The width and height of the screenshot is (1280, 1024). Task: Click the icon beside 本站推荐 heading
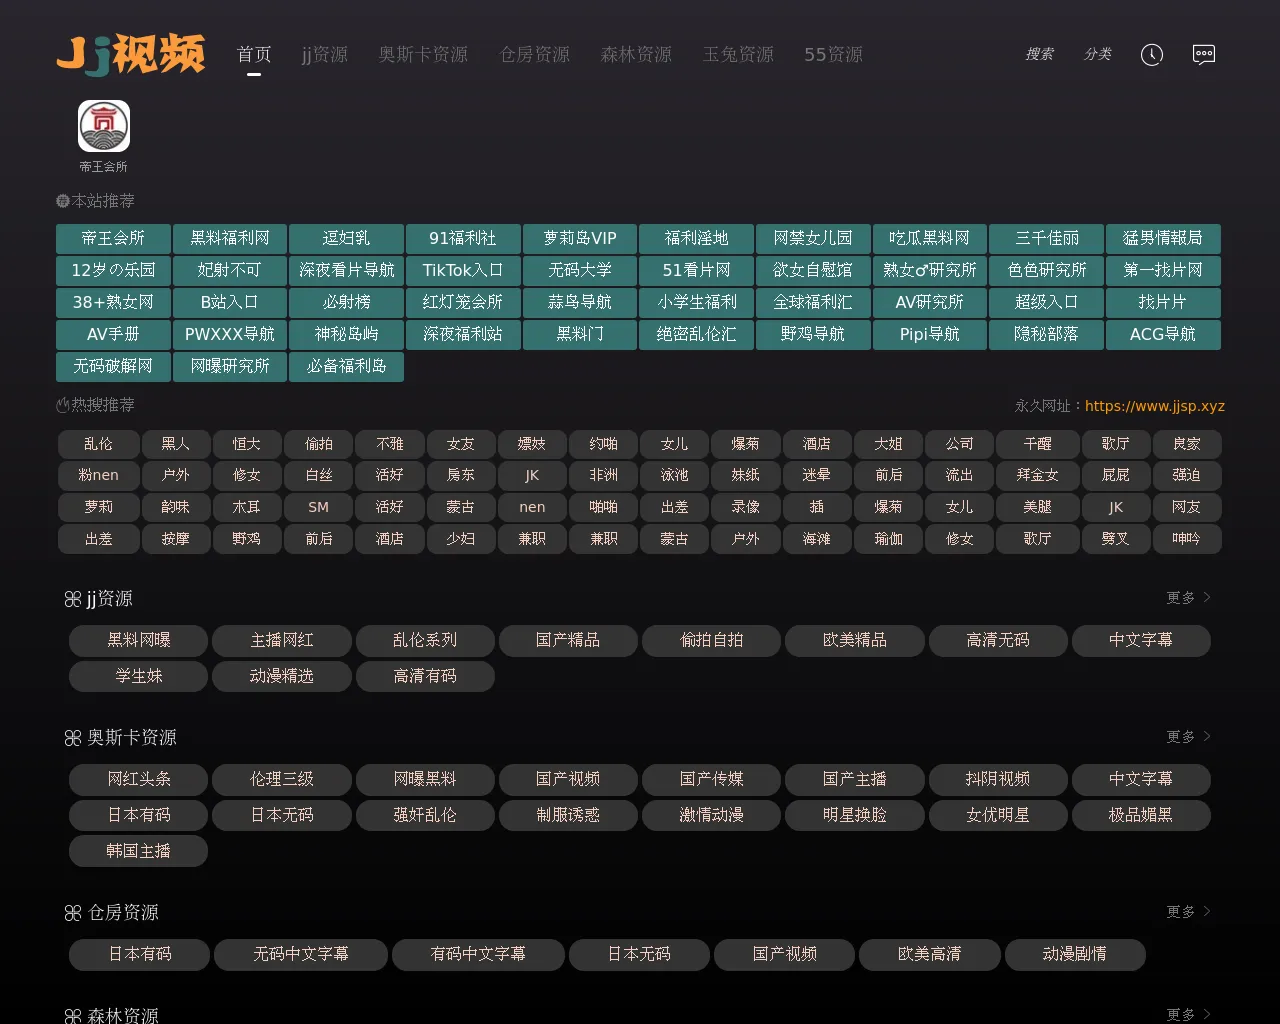click(63, 201)
